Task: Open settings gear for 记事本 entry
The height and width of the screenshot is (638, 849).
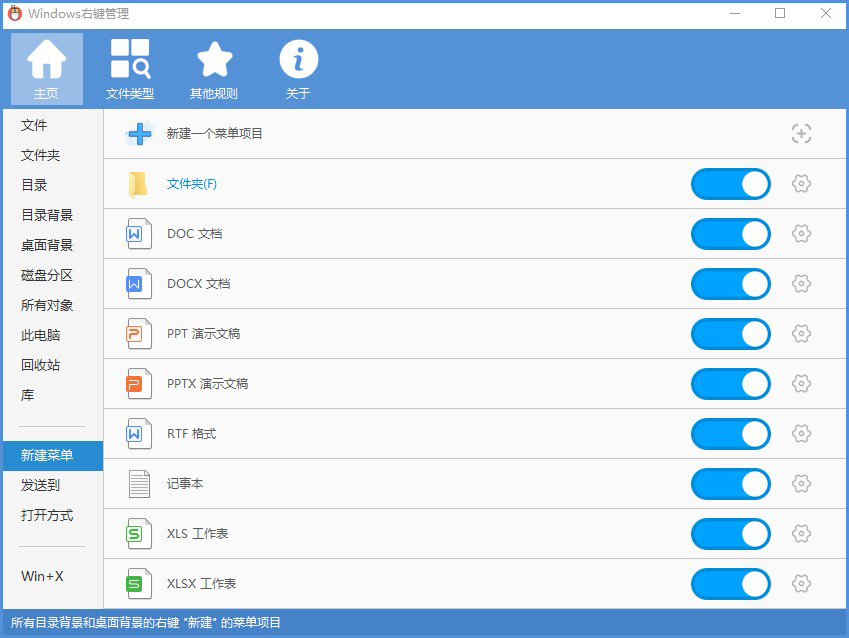Action: point(801,484)
